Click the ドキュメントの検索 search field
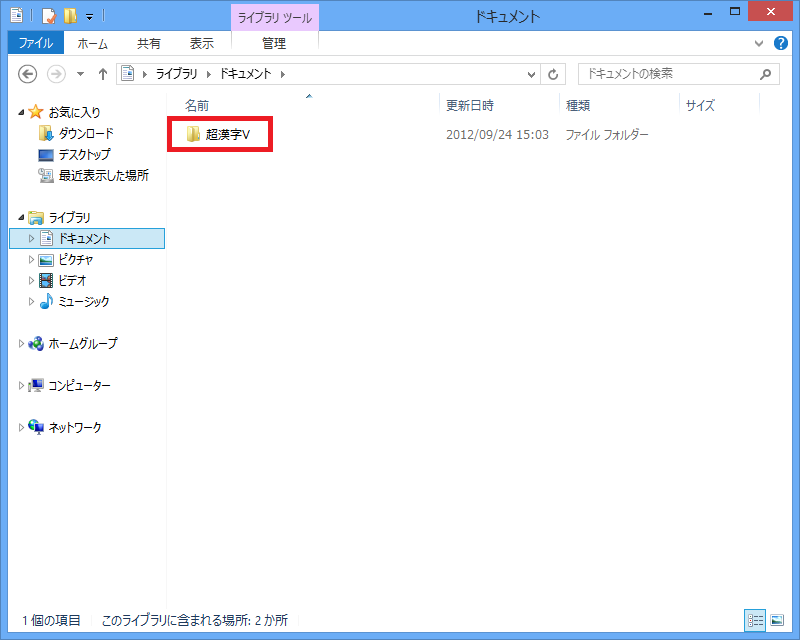This screenshot has width=800, height=640. (x=665, y=74)
